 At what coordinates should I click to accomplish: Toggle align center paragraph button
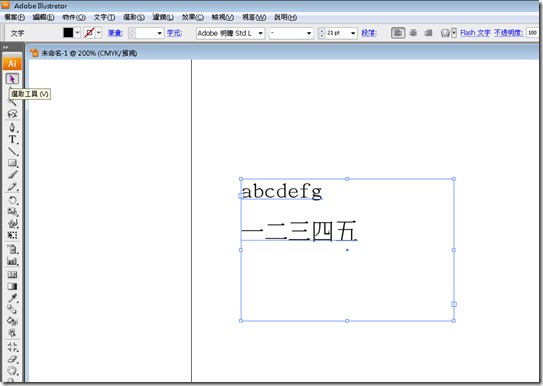413,33
